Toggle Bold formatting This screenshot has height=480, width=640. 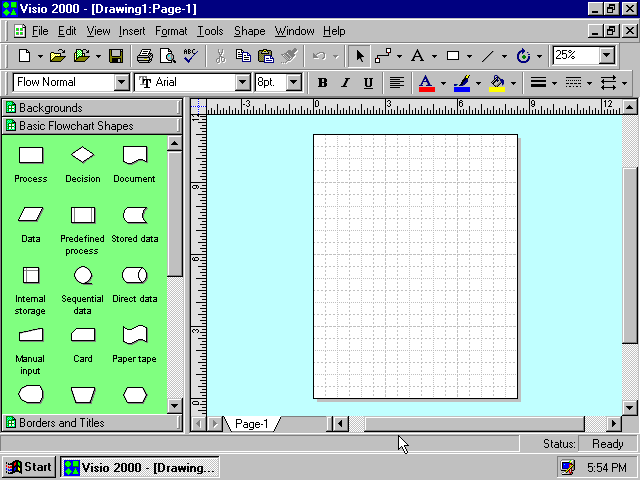(322, 83)
